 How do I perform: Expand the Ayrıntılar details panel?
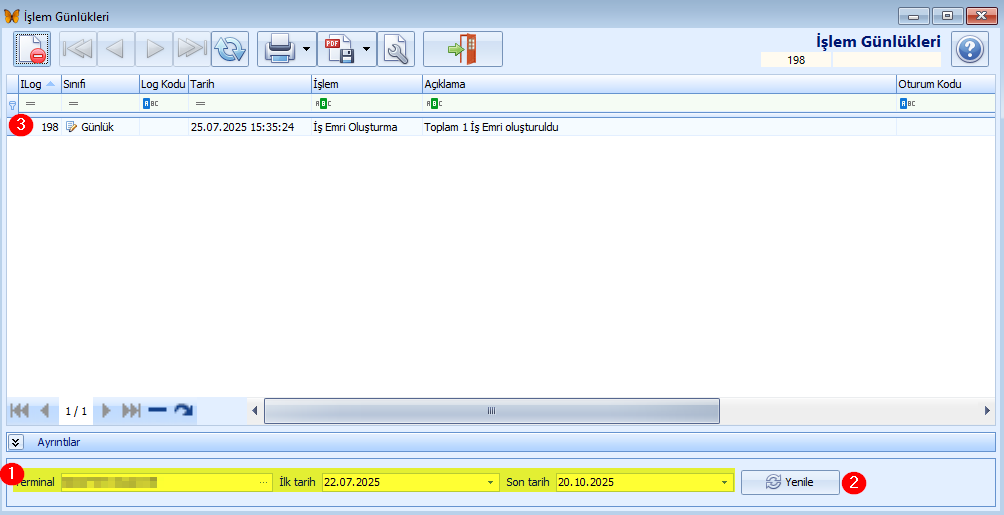click(x=16, y=441)
